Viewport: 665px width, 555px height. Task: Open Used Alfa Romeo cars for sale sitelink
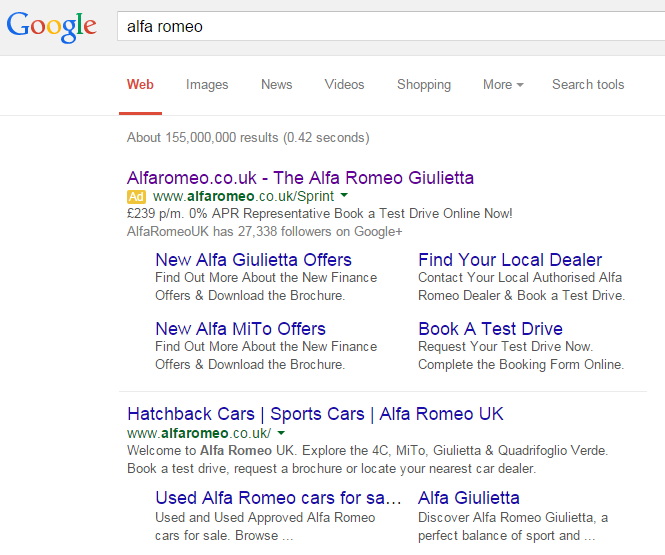278,498
